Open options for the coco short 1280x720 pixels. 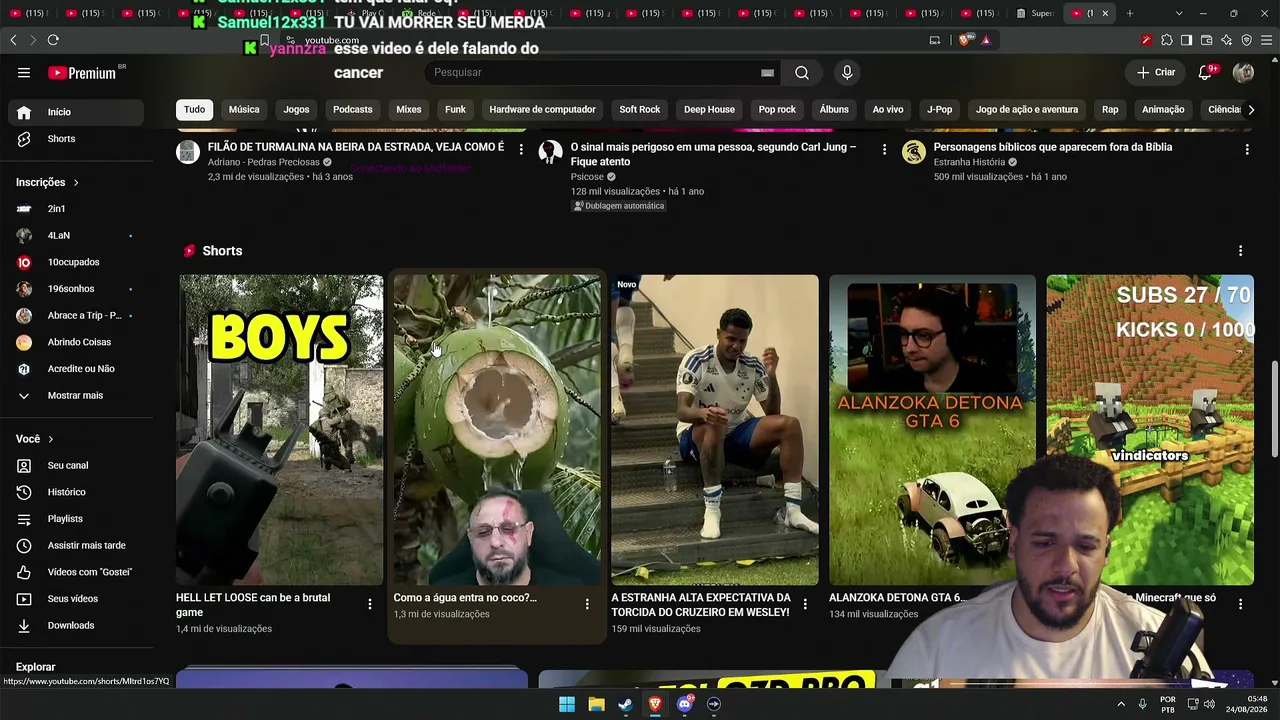point(587,604)
